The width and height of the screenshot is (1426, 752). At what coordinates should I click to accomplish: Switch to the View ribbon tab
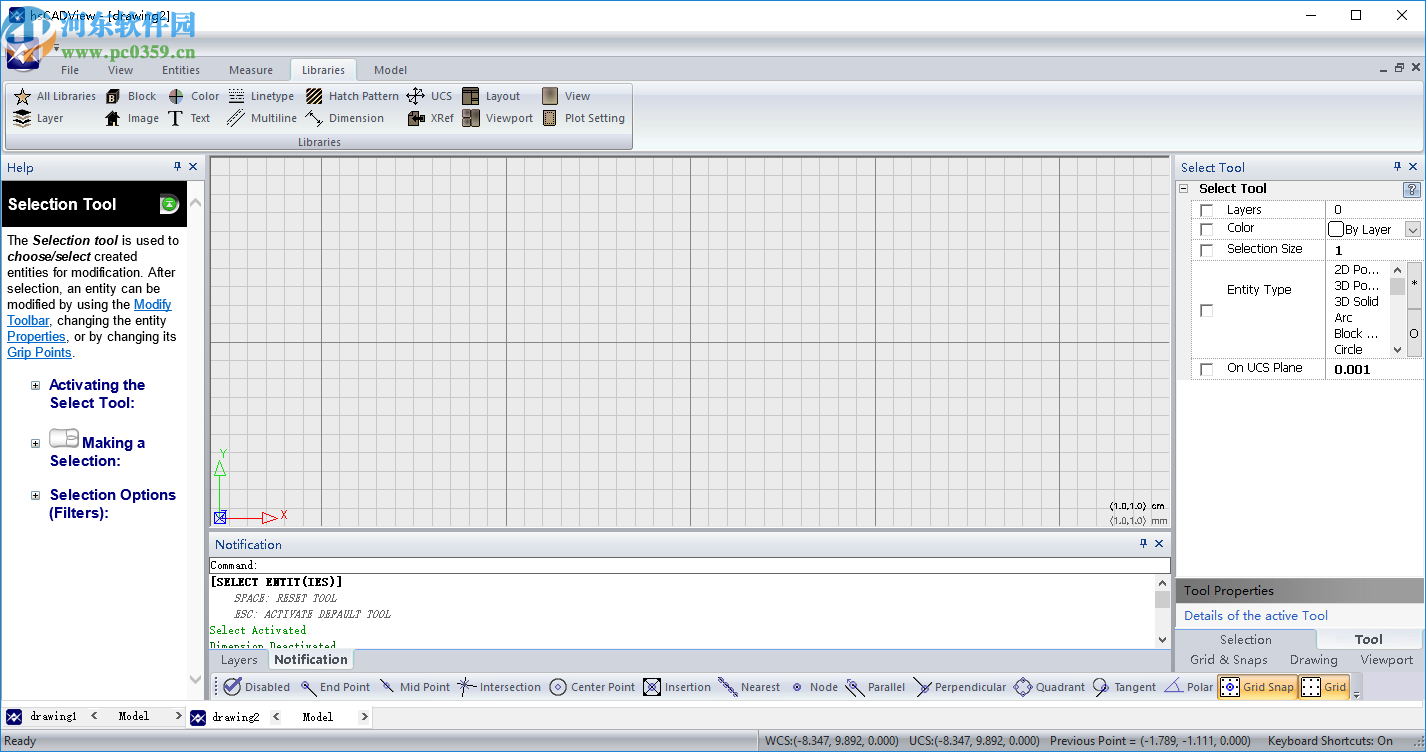coord(120,70)
